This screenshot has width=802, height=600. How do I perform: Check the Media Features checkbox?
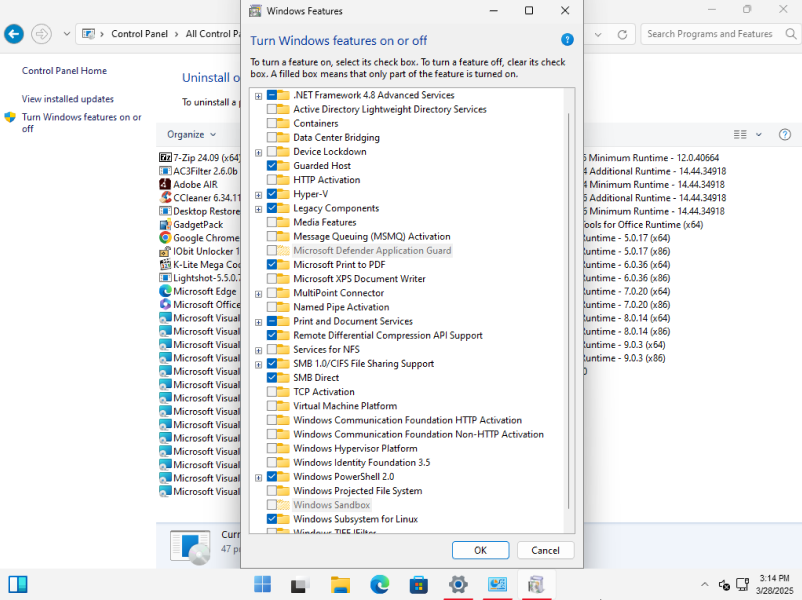pyautogui.click(x=272, y=223)
